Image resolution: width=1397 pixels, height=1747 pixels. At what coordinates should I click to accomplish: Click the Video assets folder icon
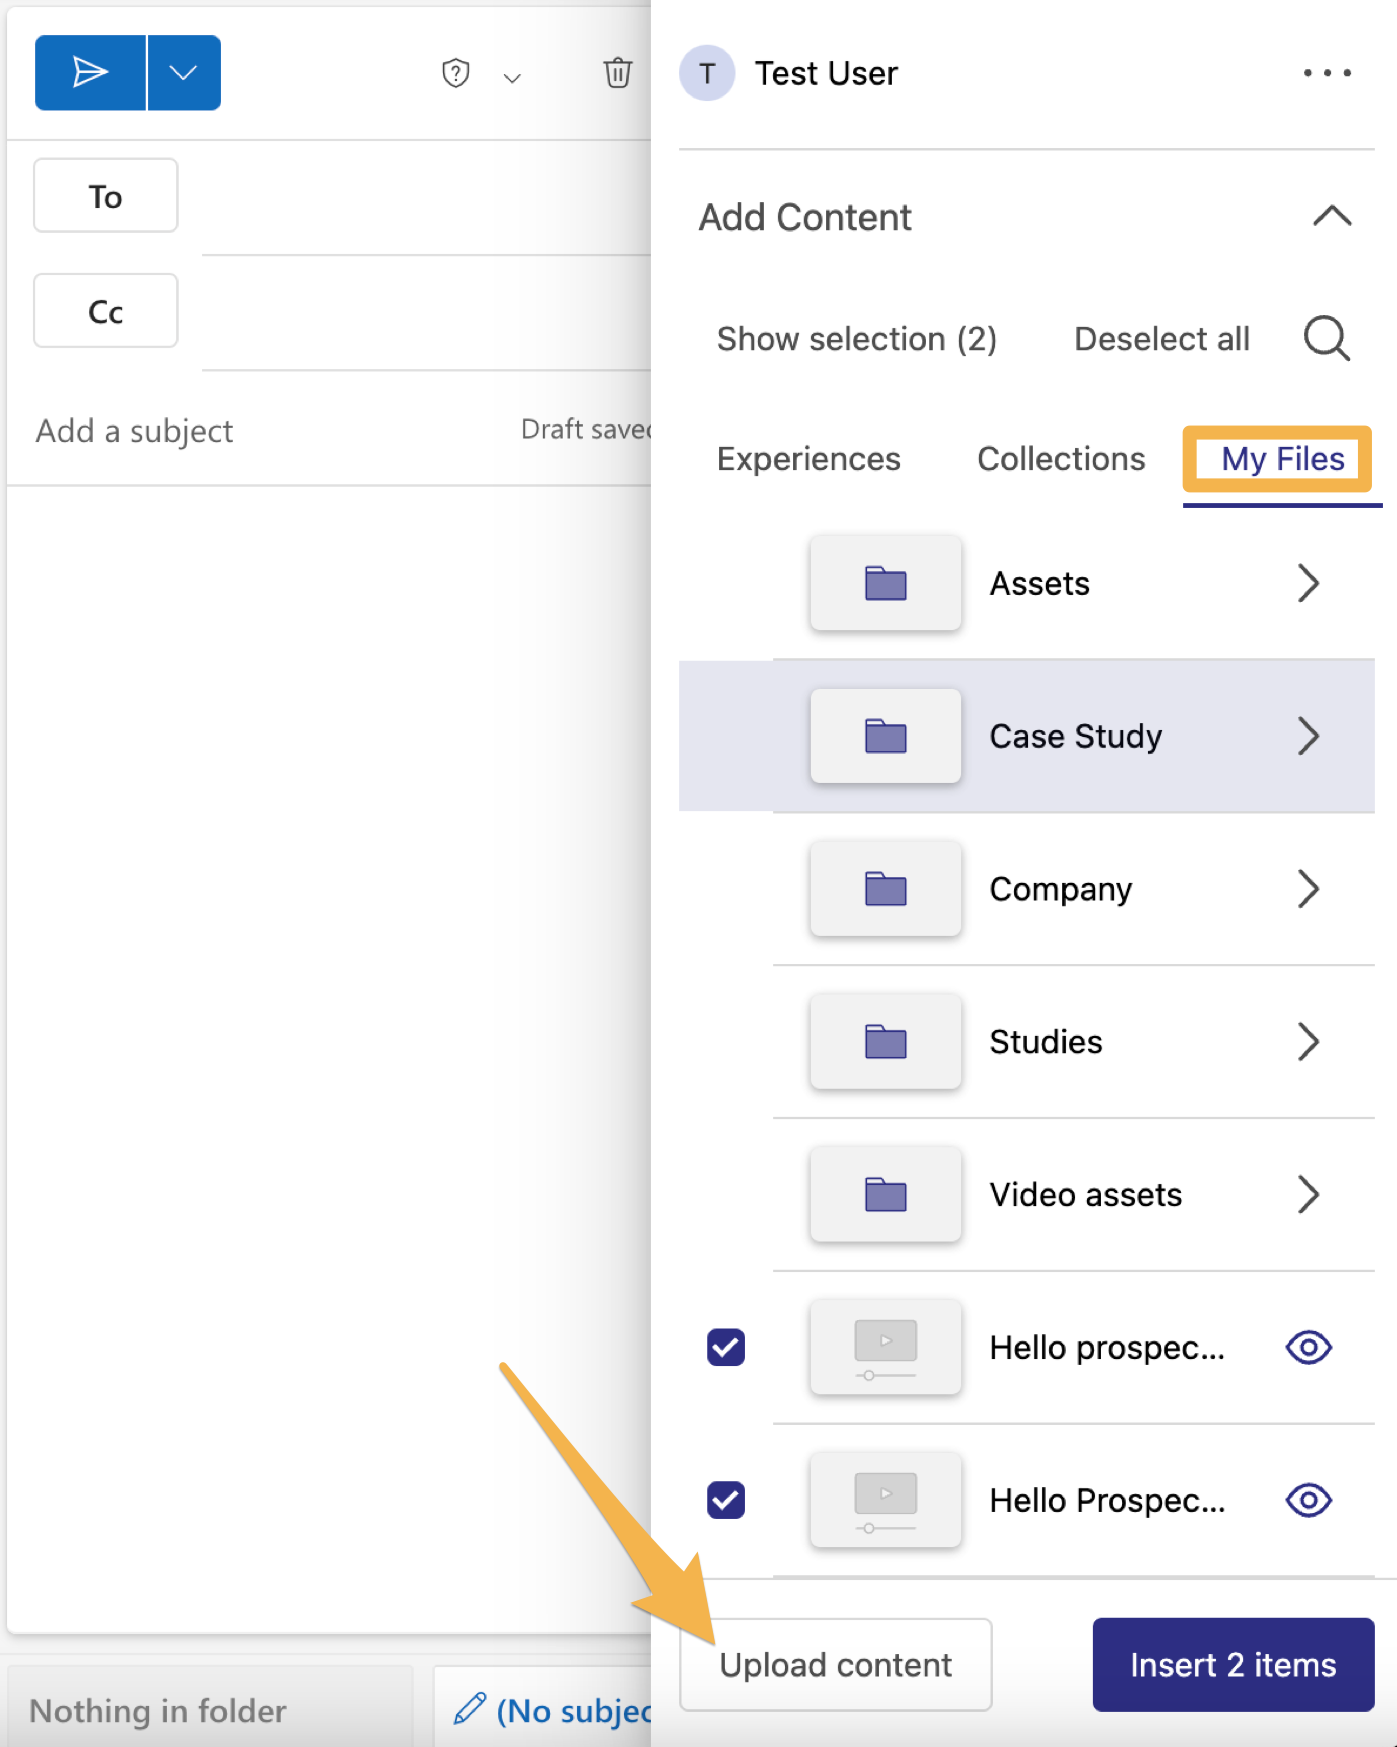(885, 1194)
